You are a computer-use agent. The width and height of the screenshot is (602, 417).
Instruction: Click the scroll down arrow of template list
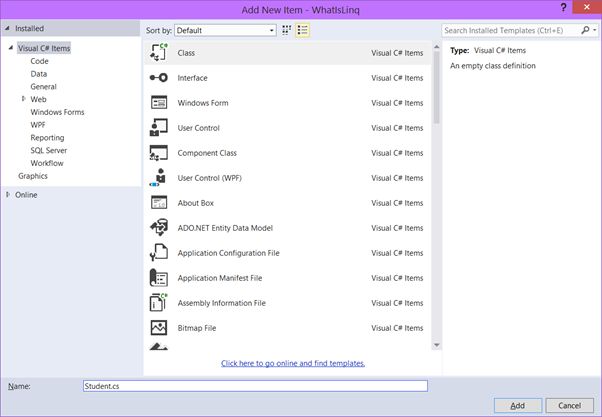pos(437,345)
